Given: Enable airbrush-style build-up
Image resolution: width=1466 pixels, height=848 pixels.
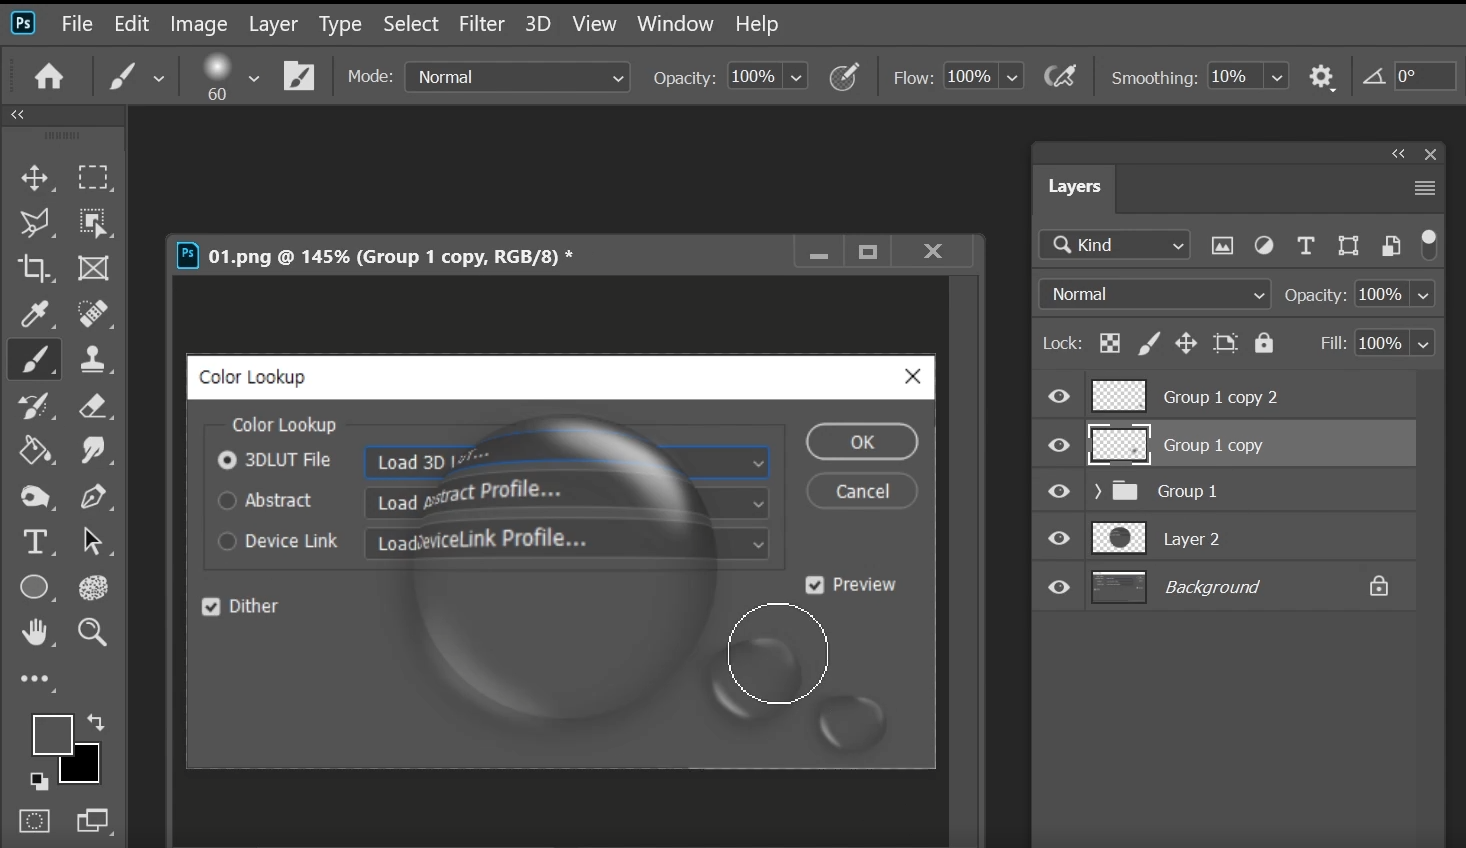Looking at the screenshot, I should [1059, 77].
